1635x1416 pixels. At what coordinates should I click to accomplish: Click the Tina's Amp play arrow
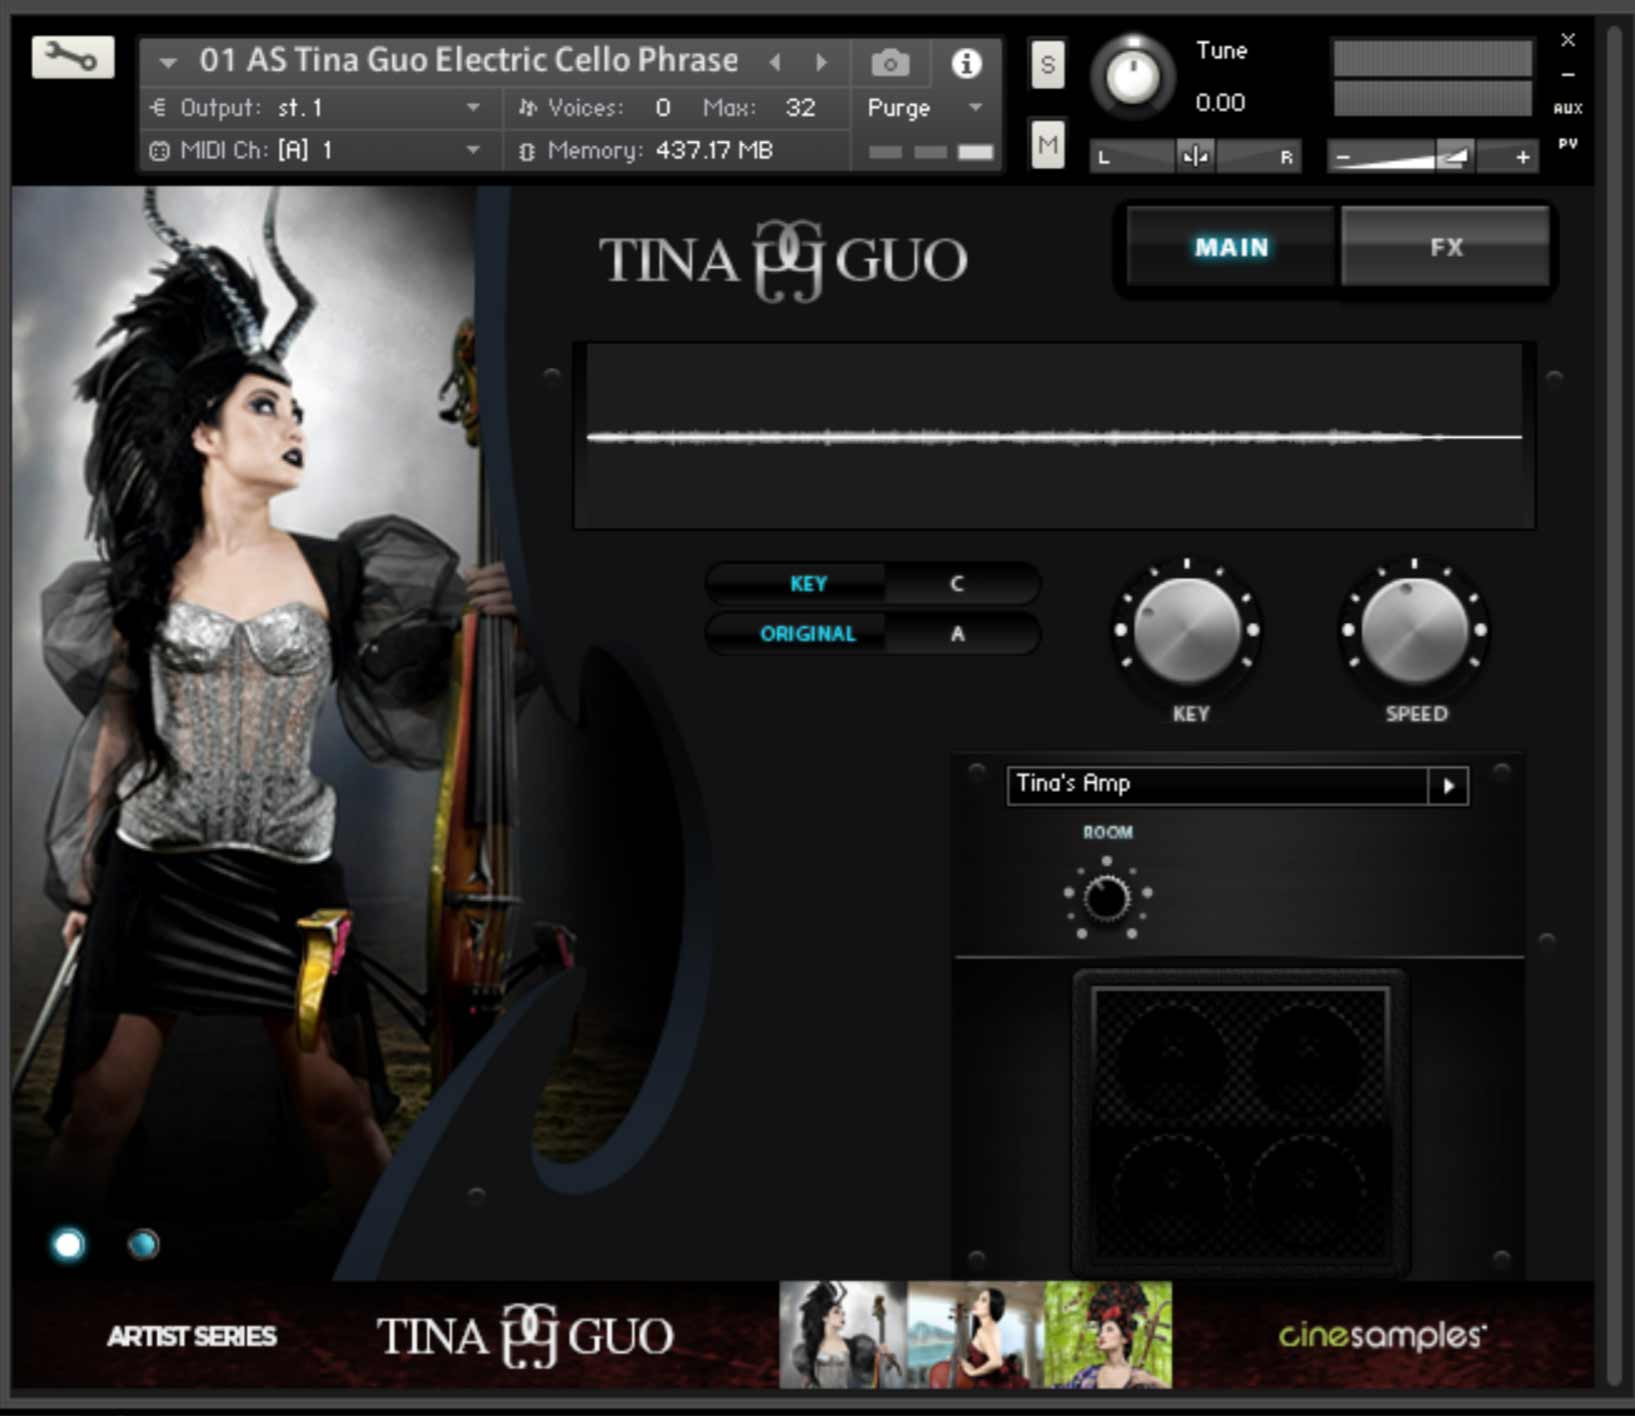click(1449, 786)
